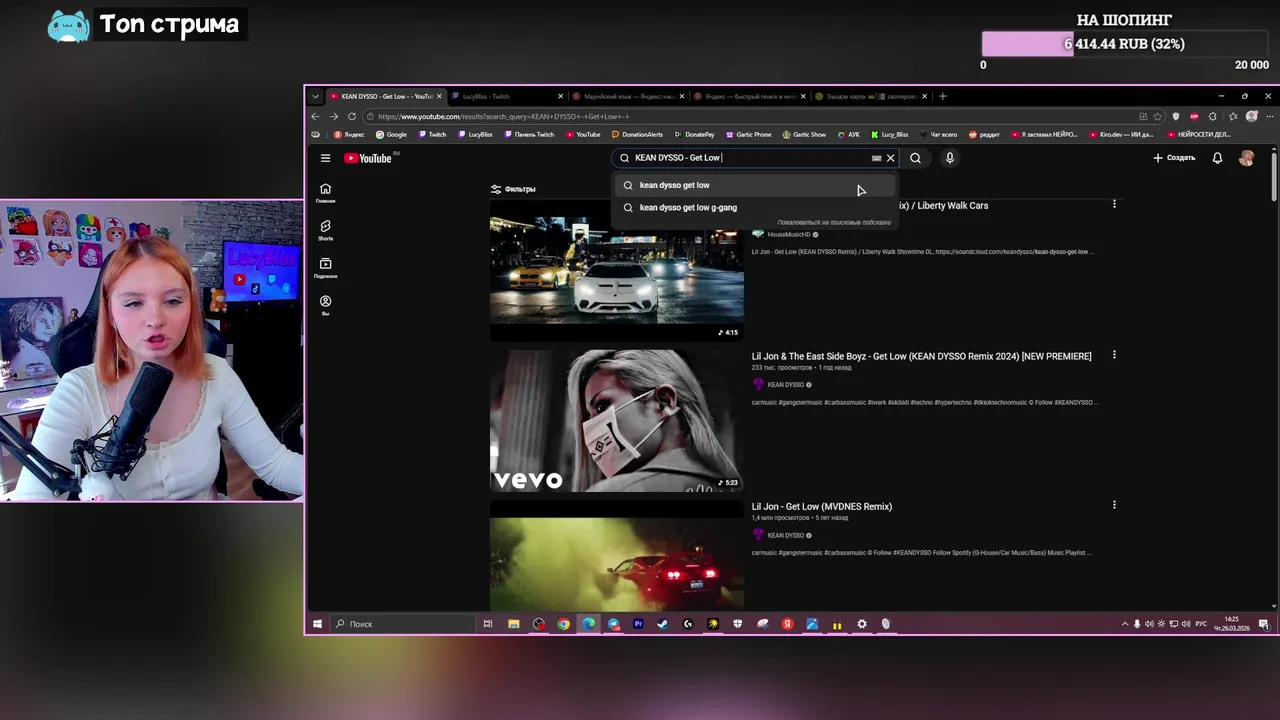
Task: Open Lil Jon & The East Side Boyz video title
Action: tap(921, 356)
